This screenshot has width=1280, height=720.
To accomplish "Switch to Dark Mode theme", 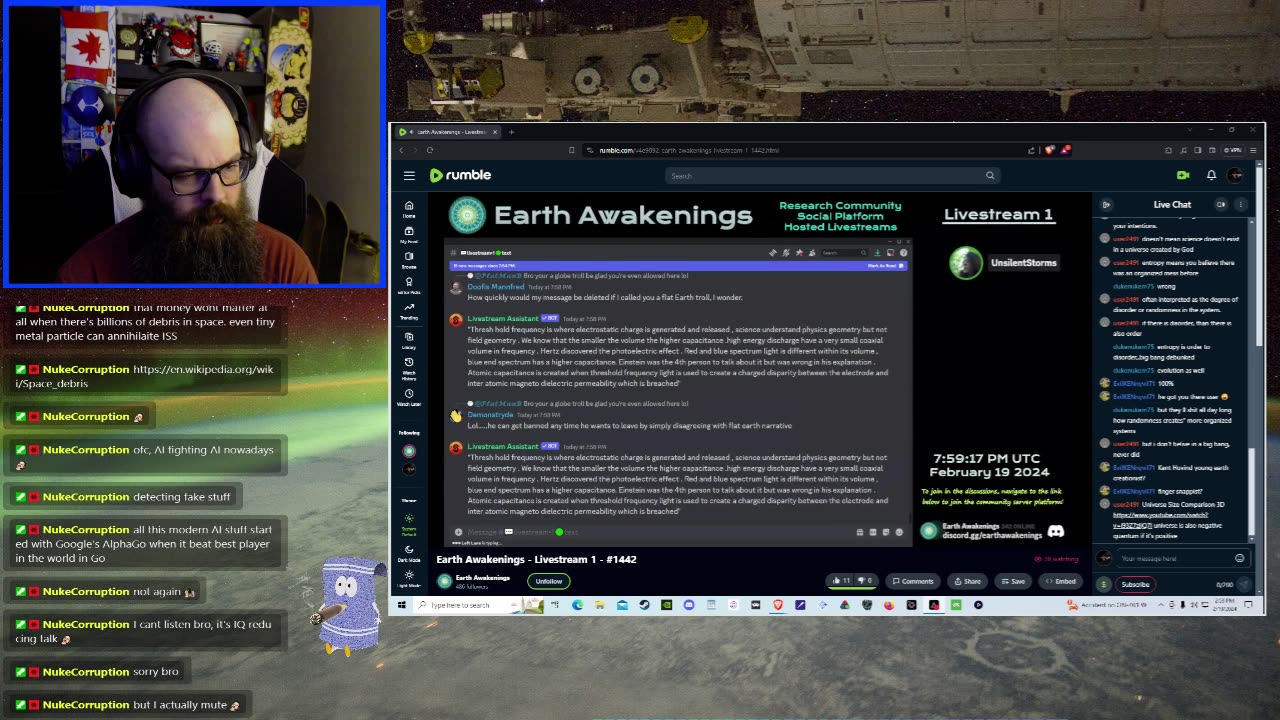I will [x=409, y=550].
